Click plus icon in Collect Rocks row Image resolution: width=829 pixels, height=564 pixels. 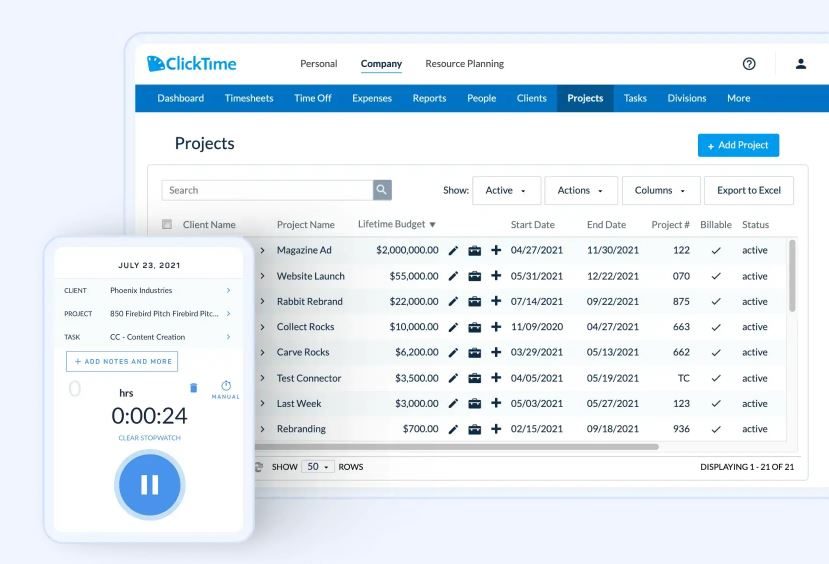pyautogui.click(x=496, y=327)
